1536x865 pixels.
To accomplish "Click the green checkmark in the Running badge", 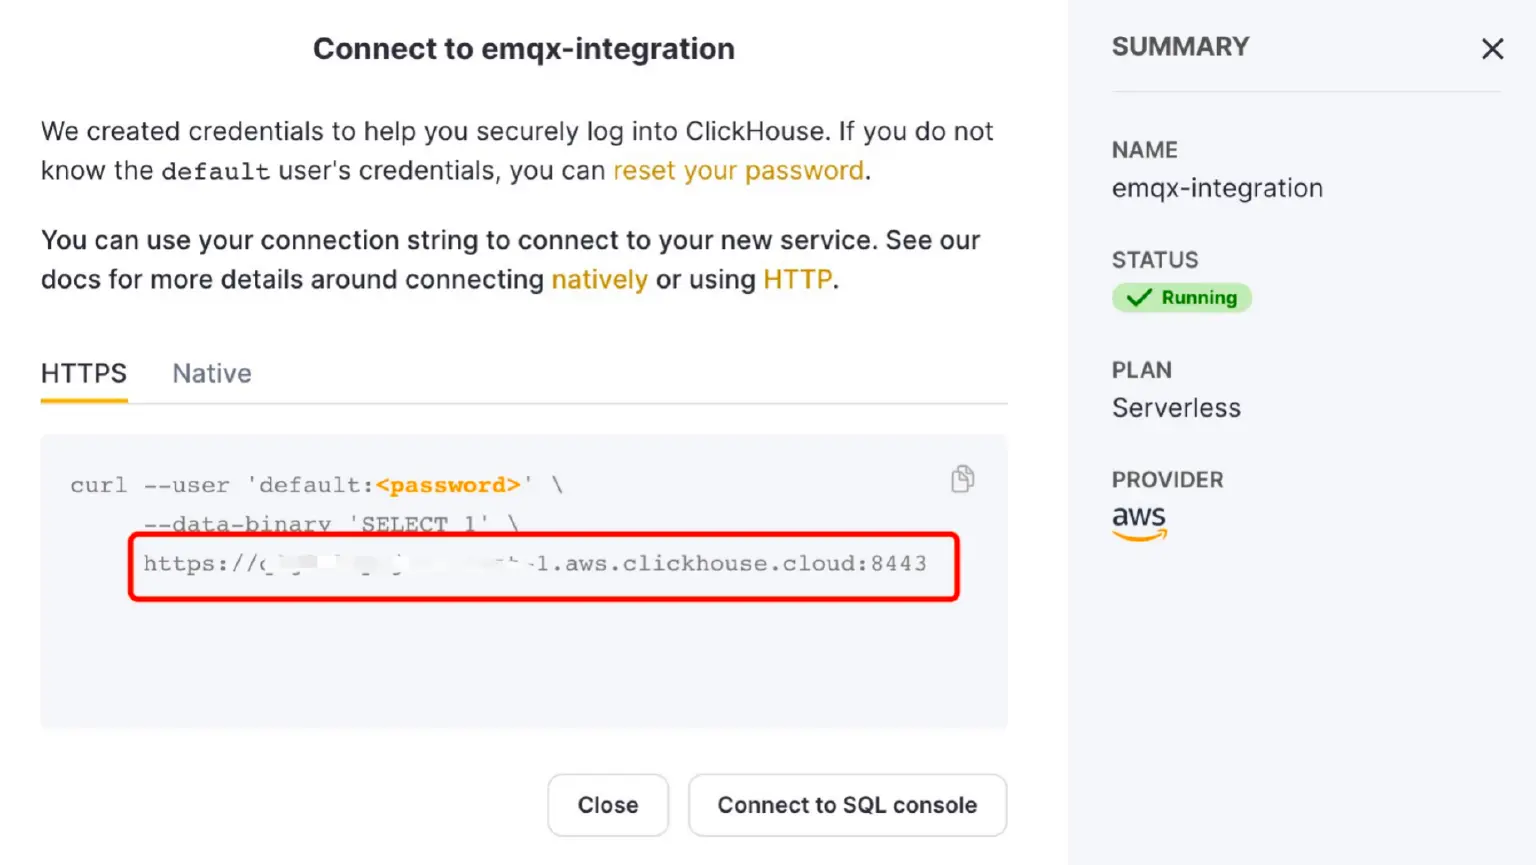I will (1138, 297).
